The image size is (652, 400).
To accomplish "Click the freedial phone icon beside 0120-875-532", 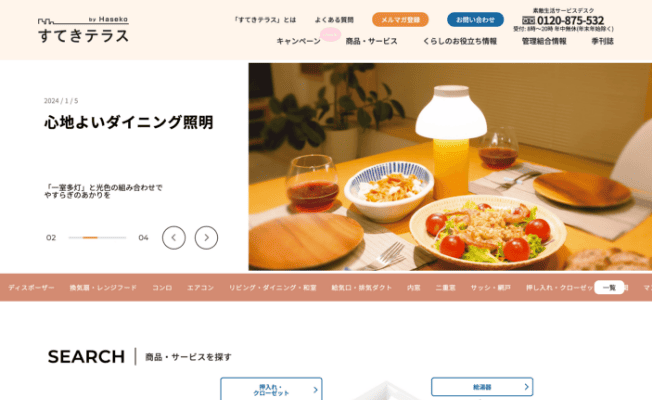I will tap(528, 20).
